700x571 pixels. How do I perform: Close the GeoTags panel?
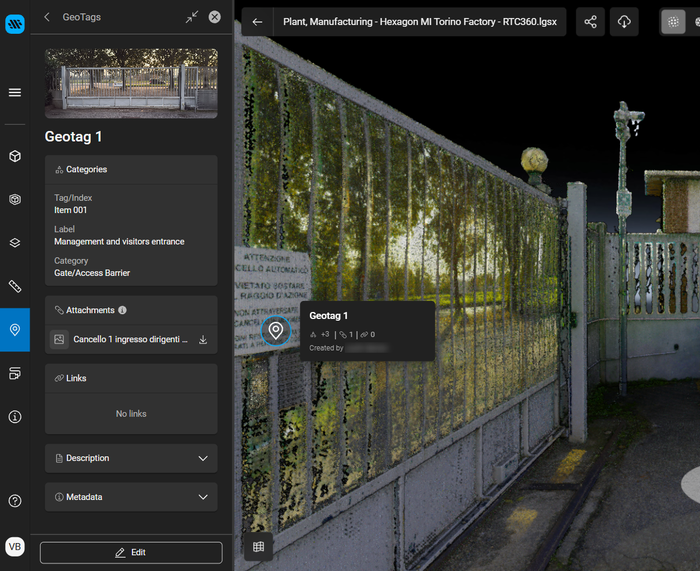[x=215, y=17]
